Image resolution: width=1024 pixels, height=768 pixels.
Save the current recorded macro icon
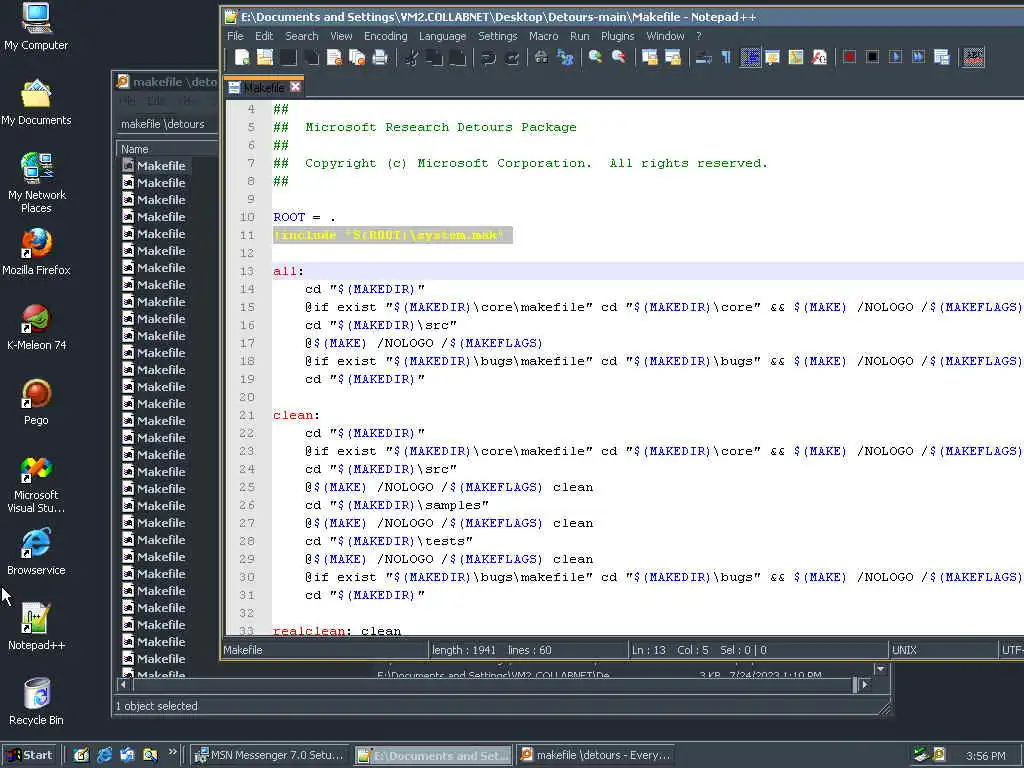click(x=942, y=57)
